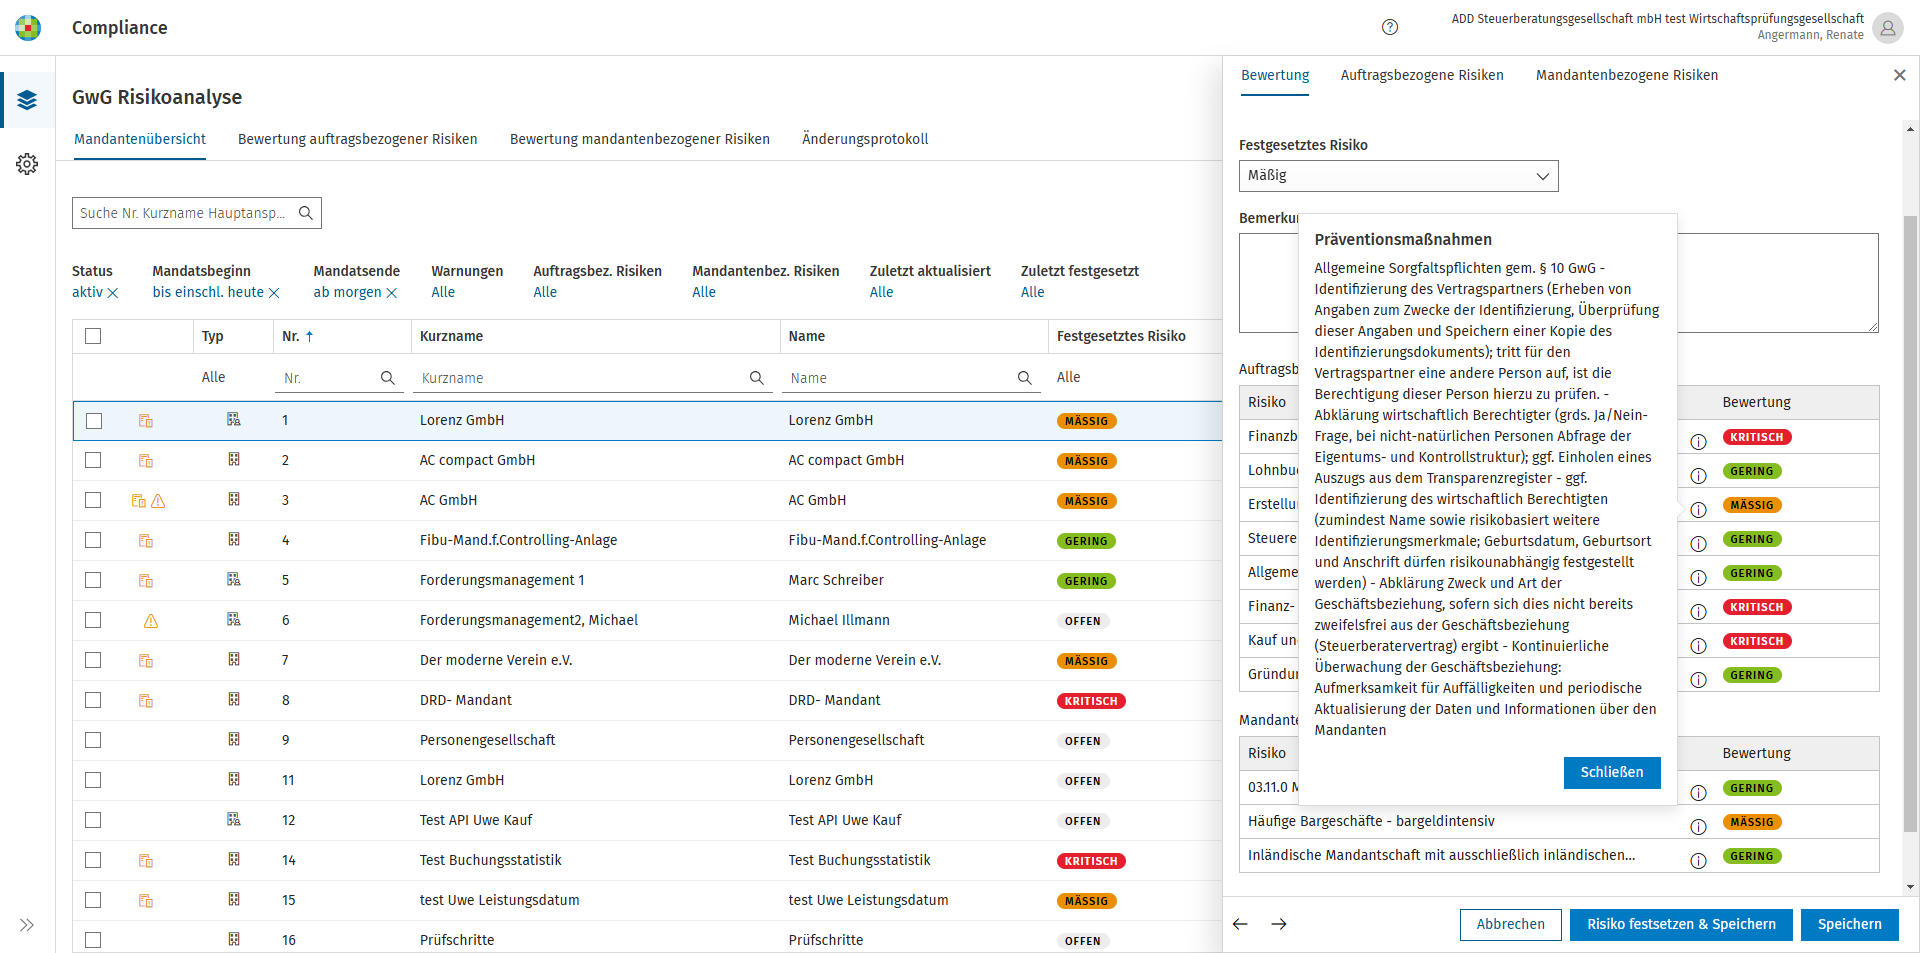Open info icon next to first KRITISCH rating

click(x=1698, y=442)
